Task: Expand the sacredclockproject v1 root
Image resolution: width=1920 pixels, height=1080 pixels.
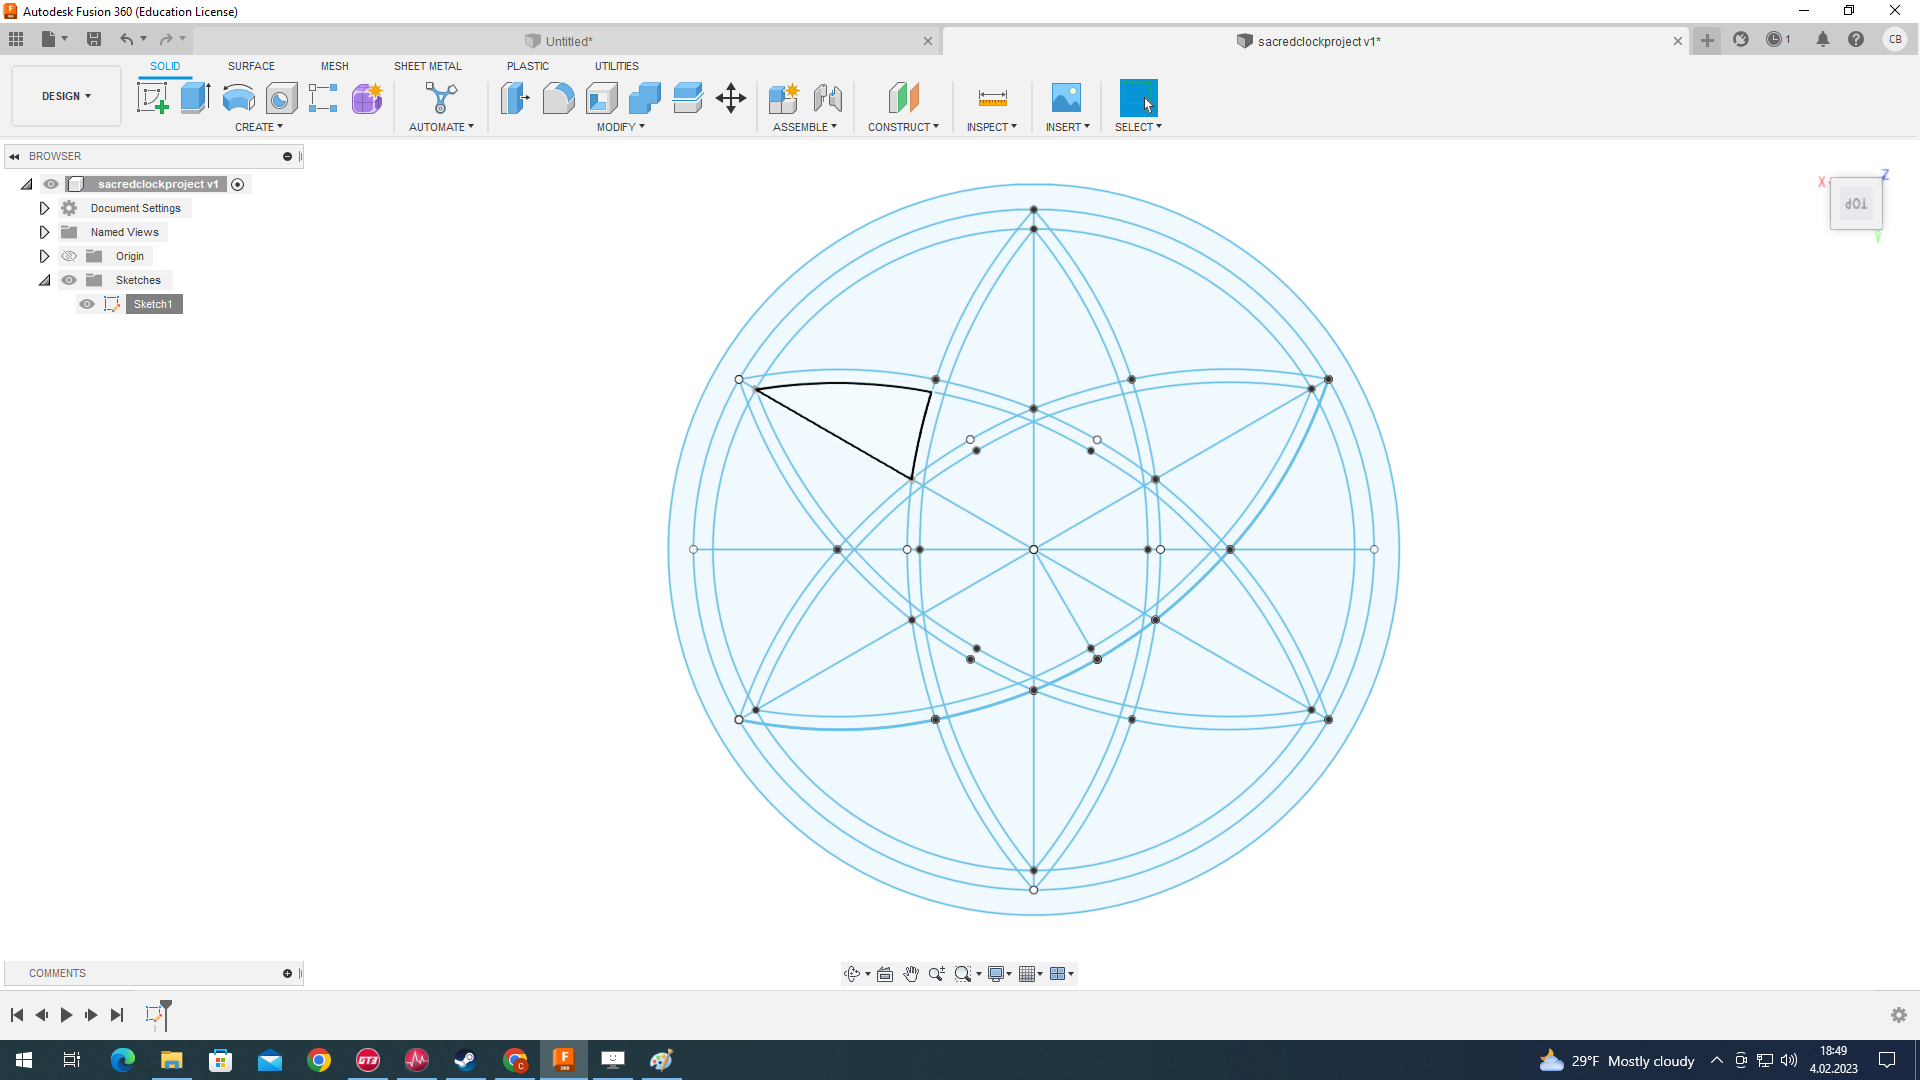Action: click(x=26, y=183)
